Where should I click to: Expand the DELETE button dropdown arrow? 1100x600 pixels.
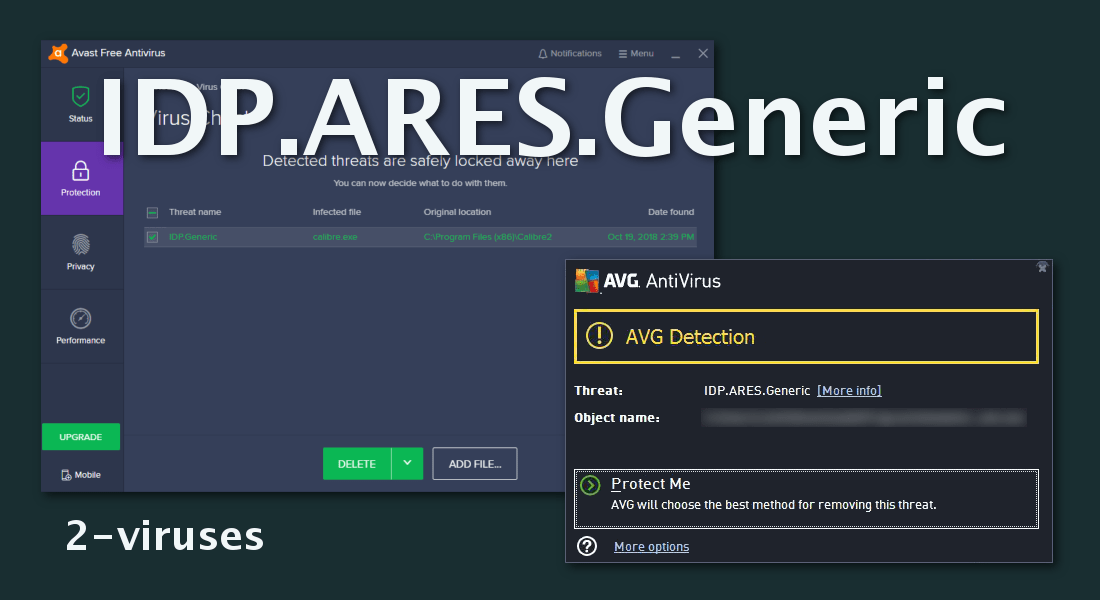[x=408, y=463]
